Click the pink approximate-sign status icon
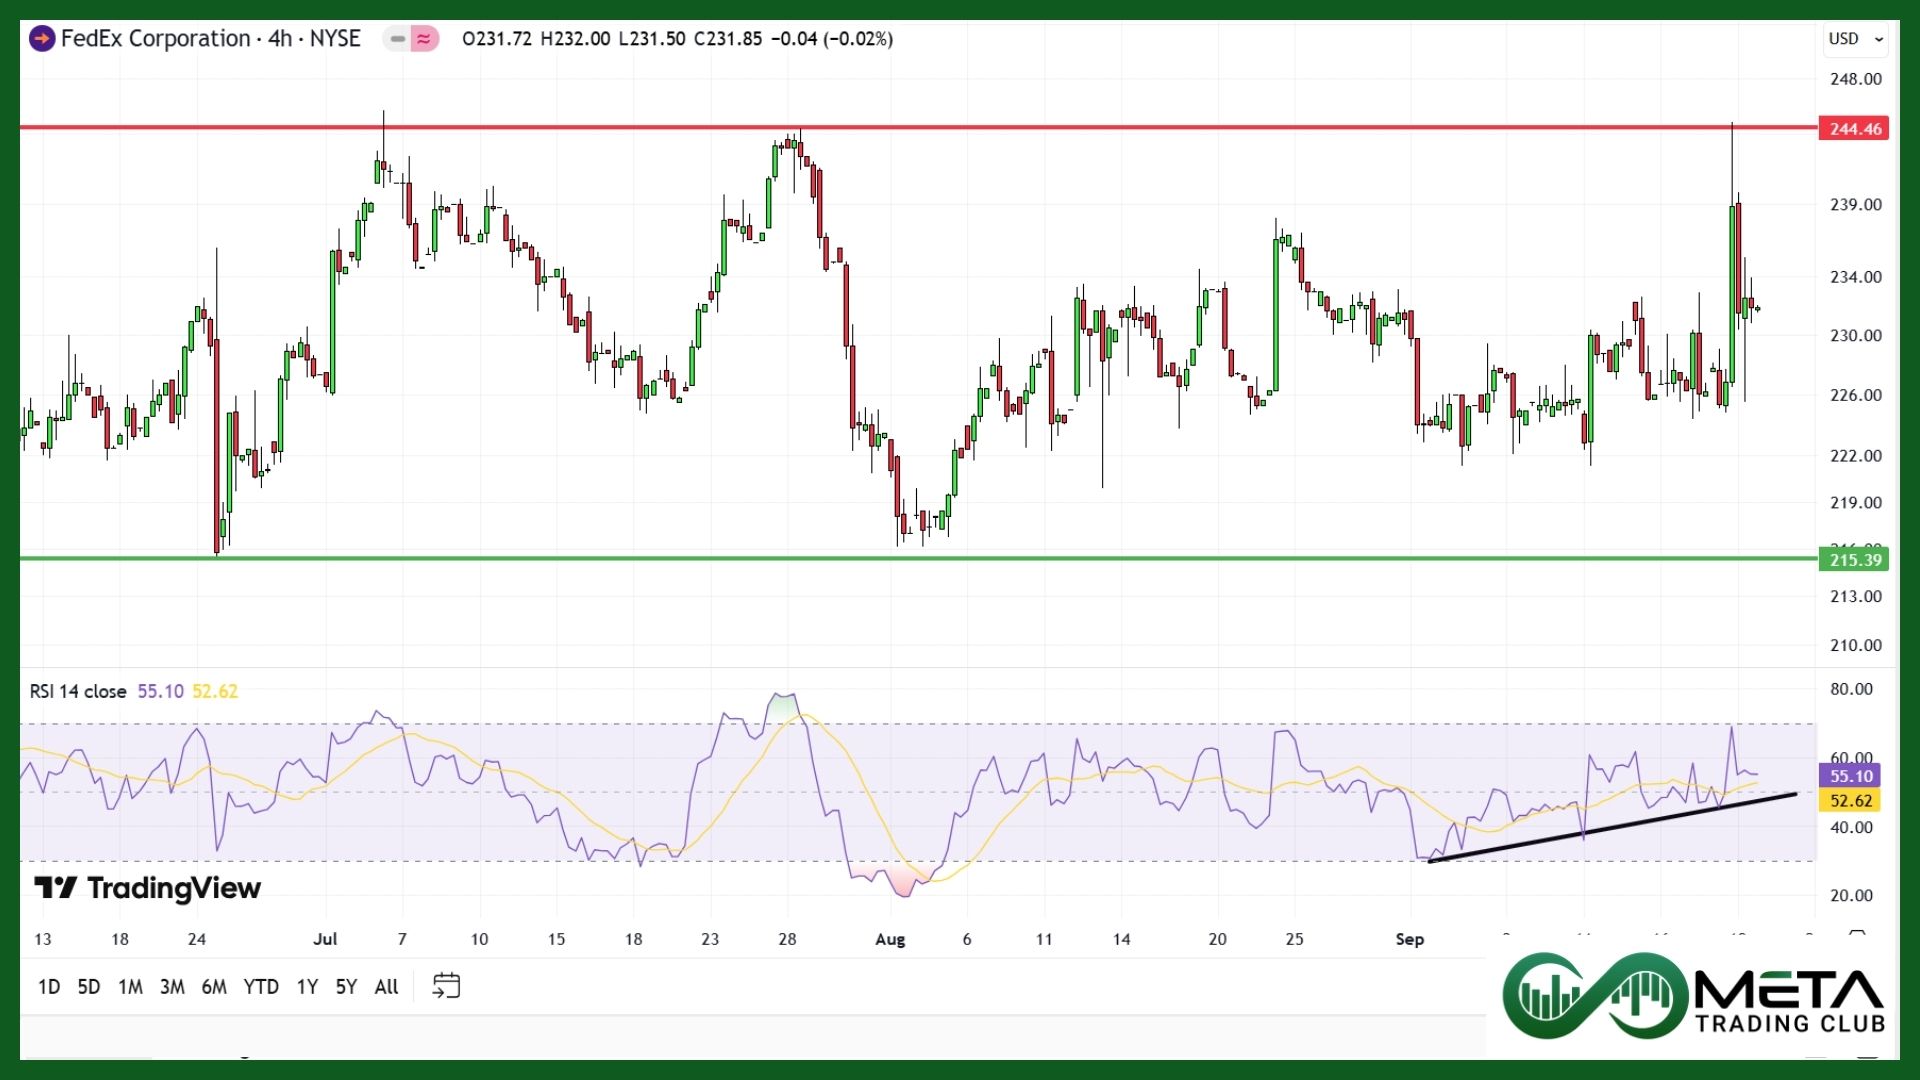The width and height of the screenshot is (1920, 1080). pyautogui.click(x=425, y=39)
